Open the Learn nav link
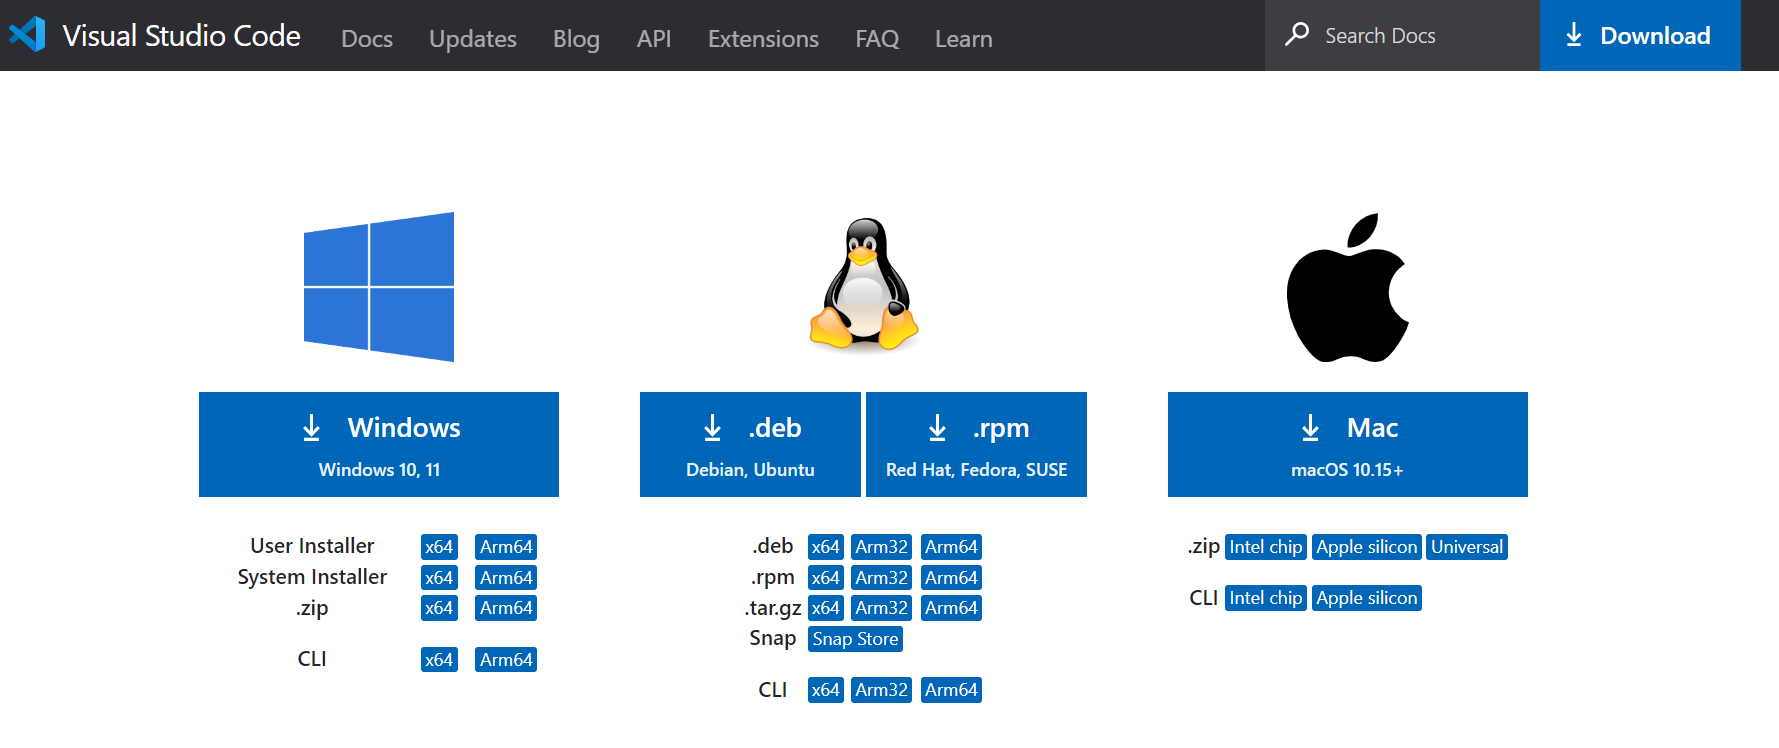Image resolution: width=1779 pixels, height=748 pixels. point(964,39)
